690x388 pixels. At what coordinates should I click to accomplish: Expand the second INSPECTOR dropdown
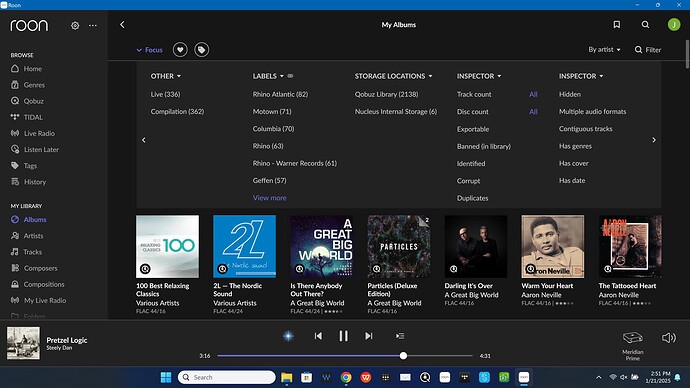tap(581, 76)
